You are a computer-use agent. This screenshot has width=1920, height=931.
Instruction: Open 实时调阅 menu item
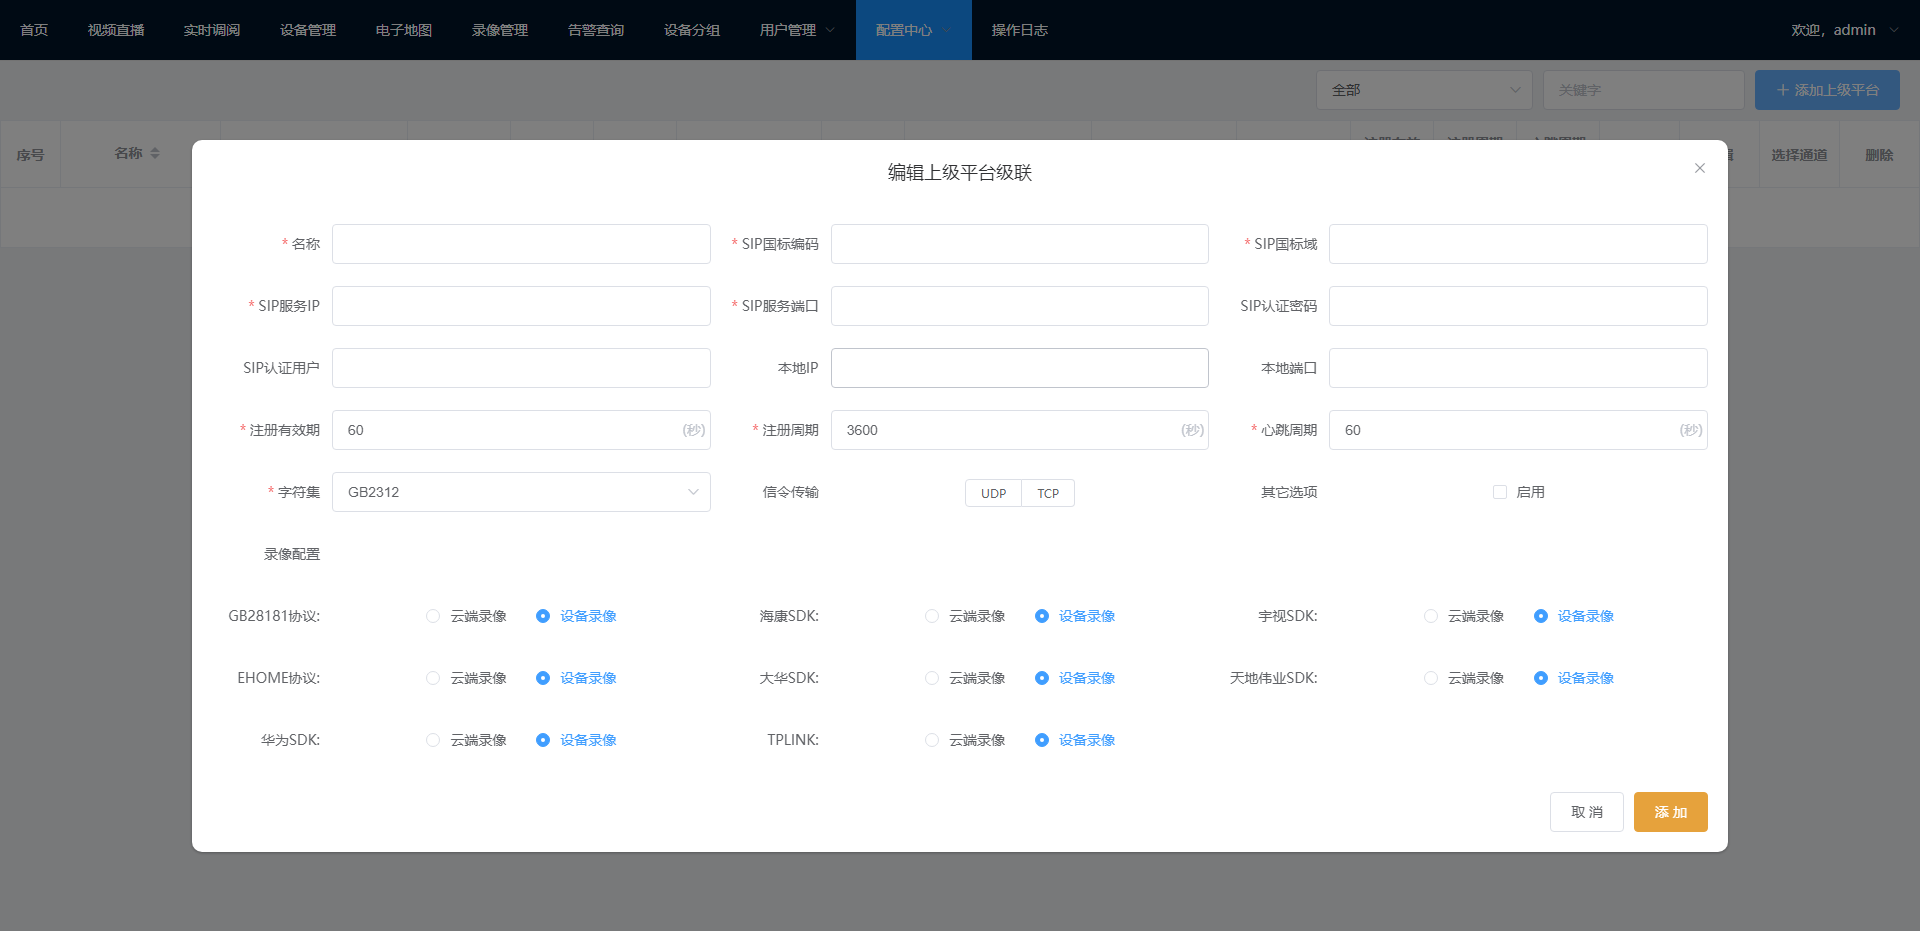click(212, 30)
